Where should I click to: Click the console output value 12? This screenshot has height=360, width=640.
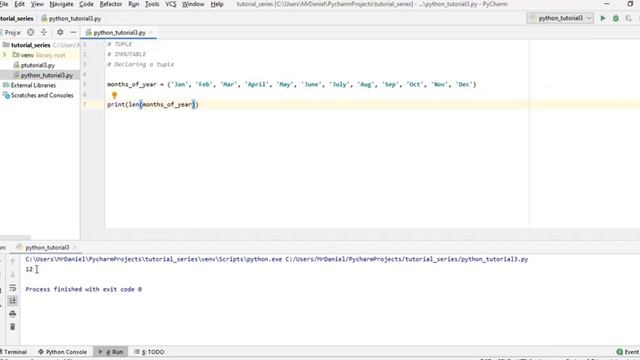29,269
